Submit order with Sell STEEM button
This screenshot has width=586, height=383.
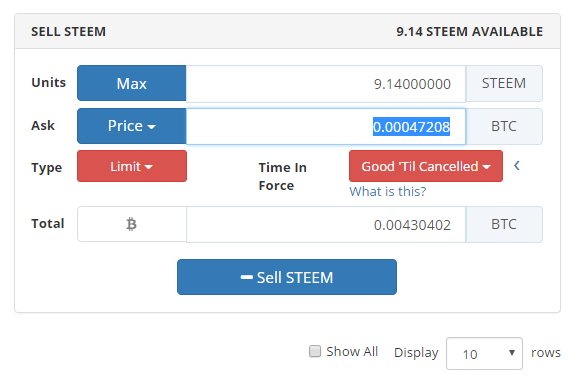point(287,277)
